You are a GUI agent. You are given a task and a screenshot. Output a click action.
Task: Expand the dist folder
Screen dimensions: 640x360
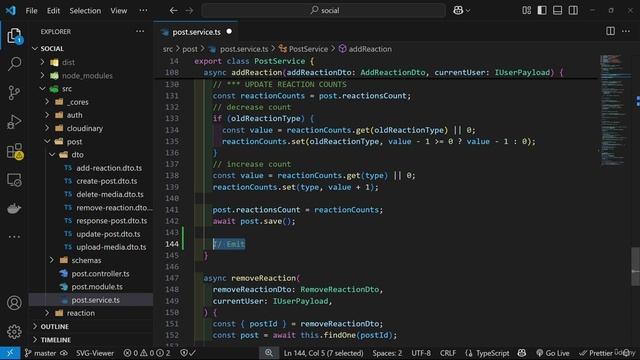coord(42,62)
